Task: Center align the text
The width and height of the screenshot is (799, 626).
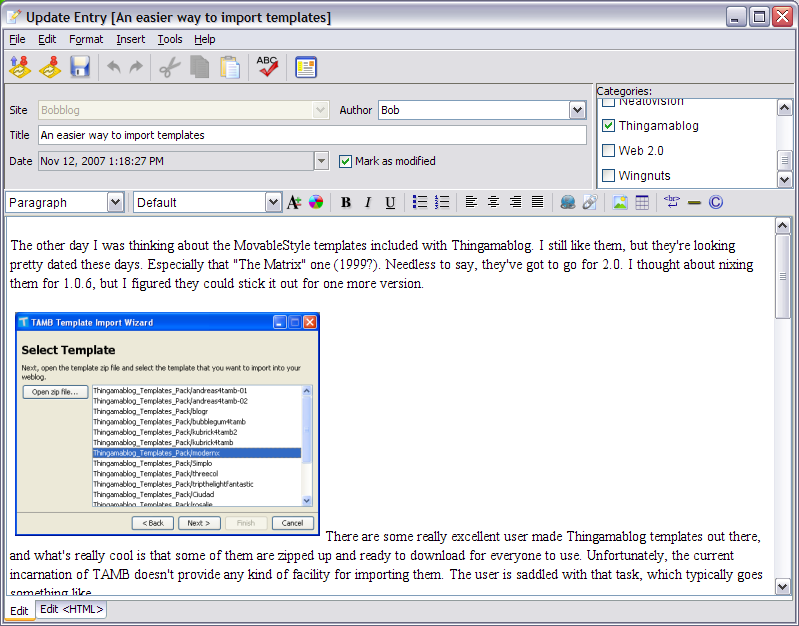Action: point(493,202)
